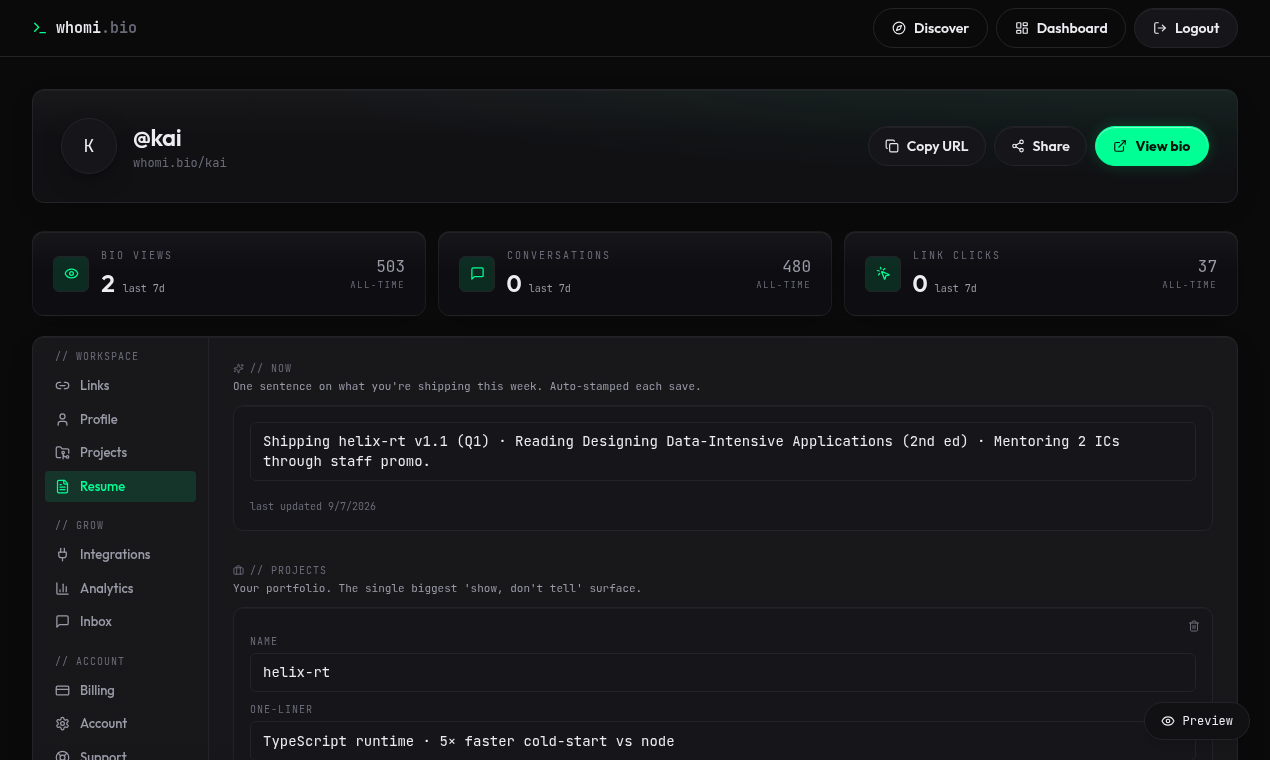Click the share nodes icon in Share
1270x760 pixels.
pyautogui.click(x=1018, y=146)
